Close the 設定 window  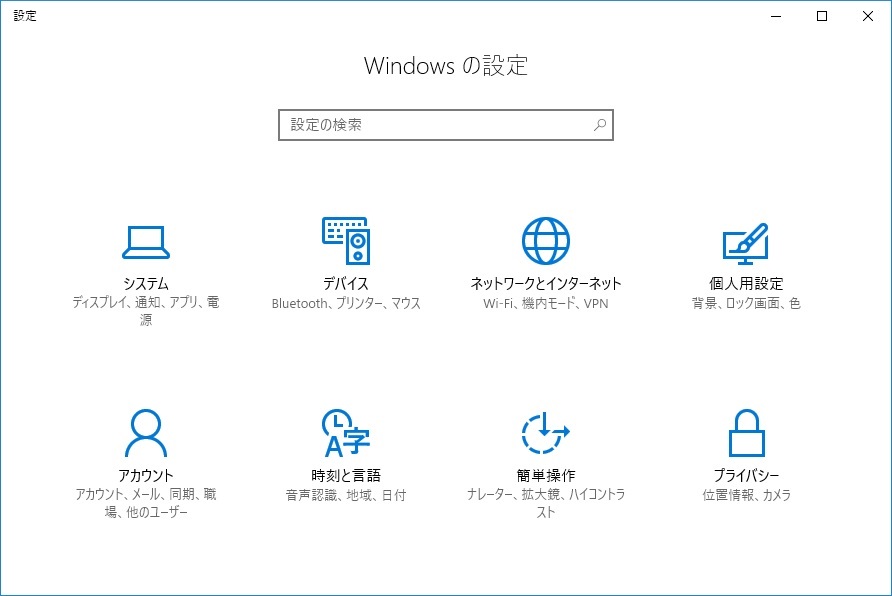click(x=868, y=16)
